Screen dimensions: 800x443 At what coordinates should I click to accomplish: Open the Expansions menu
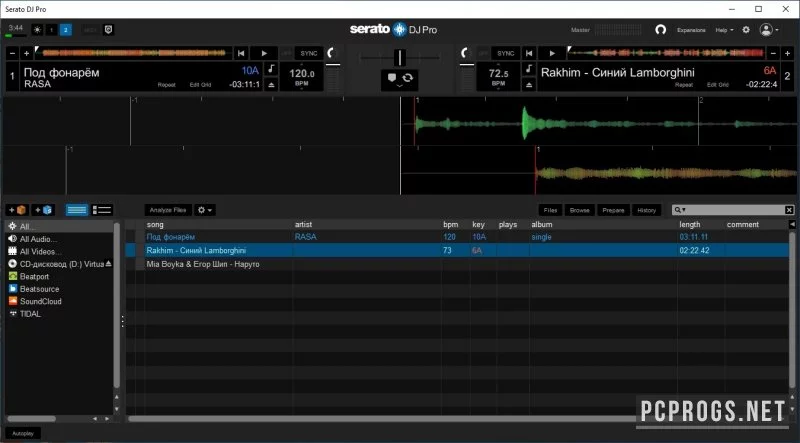[691, 30]
